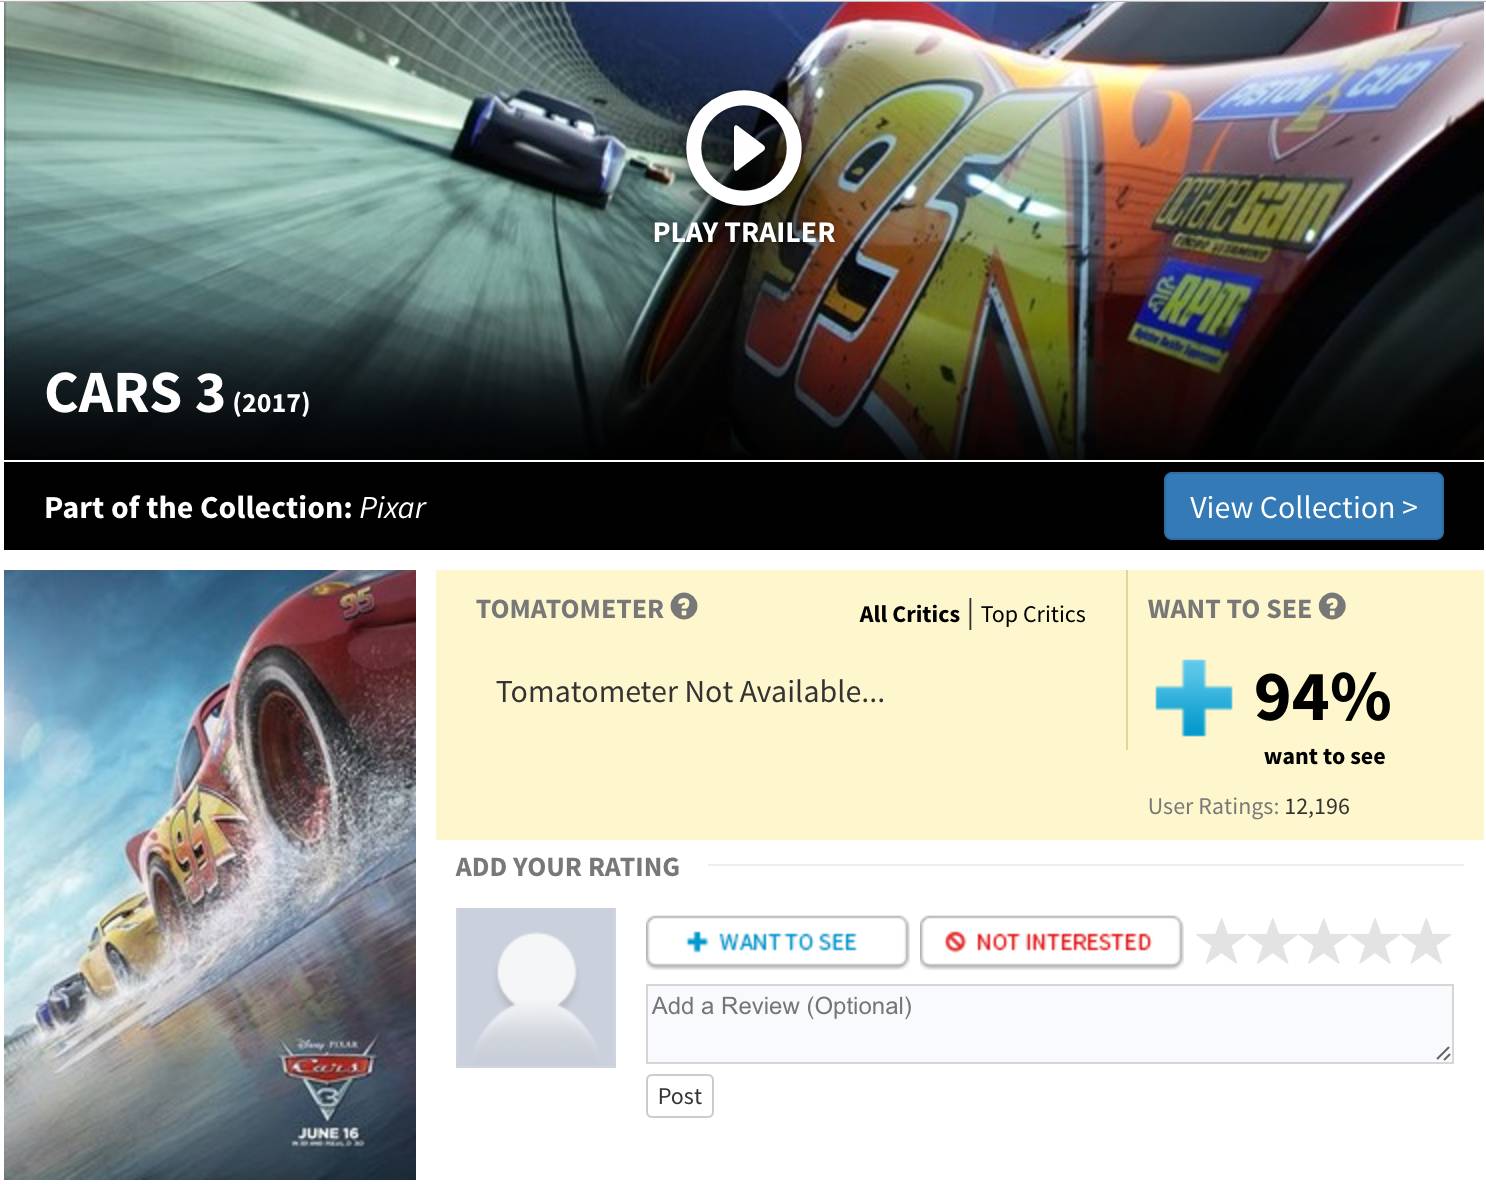Screen dimensions: 1486x1194
Task: Open the Want to See help icon
Action: point(1332,606)
